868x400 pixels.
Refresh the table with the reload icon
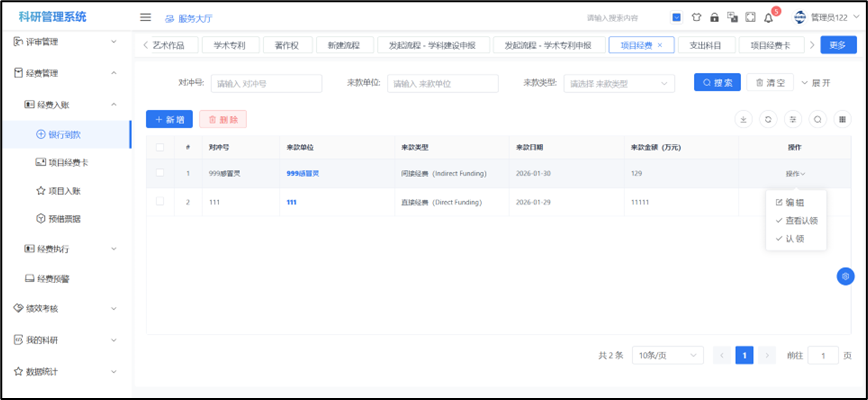tap(768, 119)
